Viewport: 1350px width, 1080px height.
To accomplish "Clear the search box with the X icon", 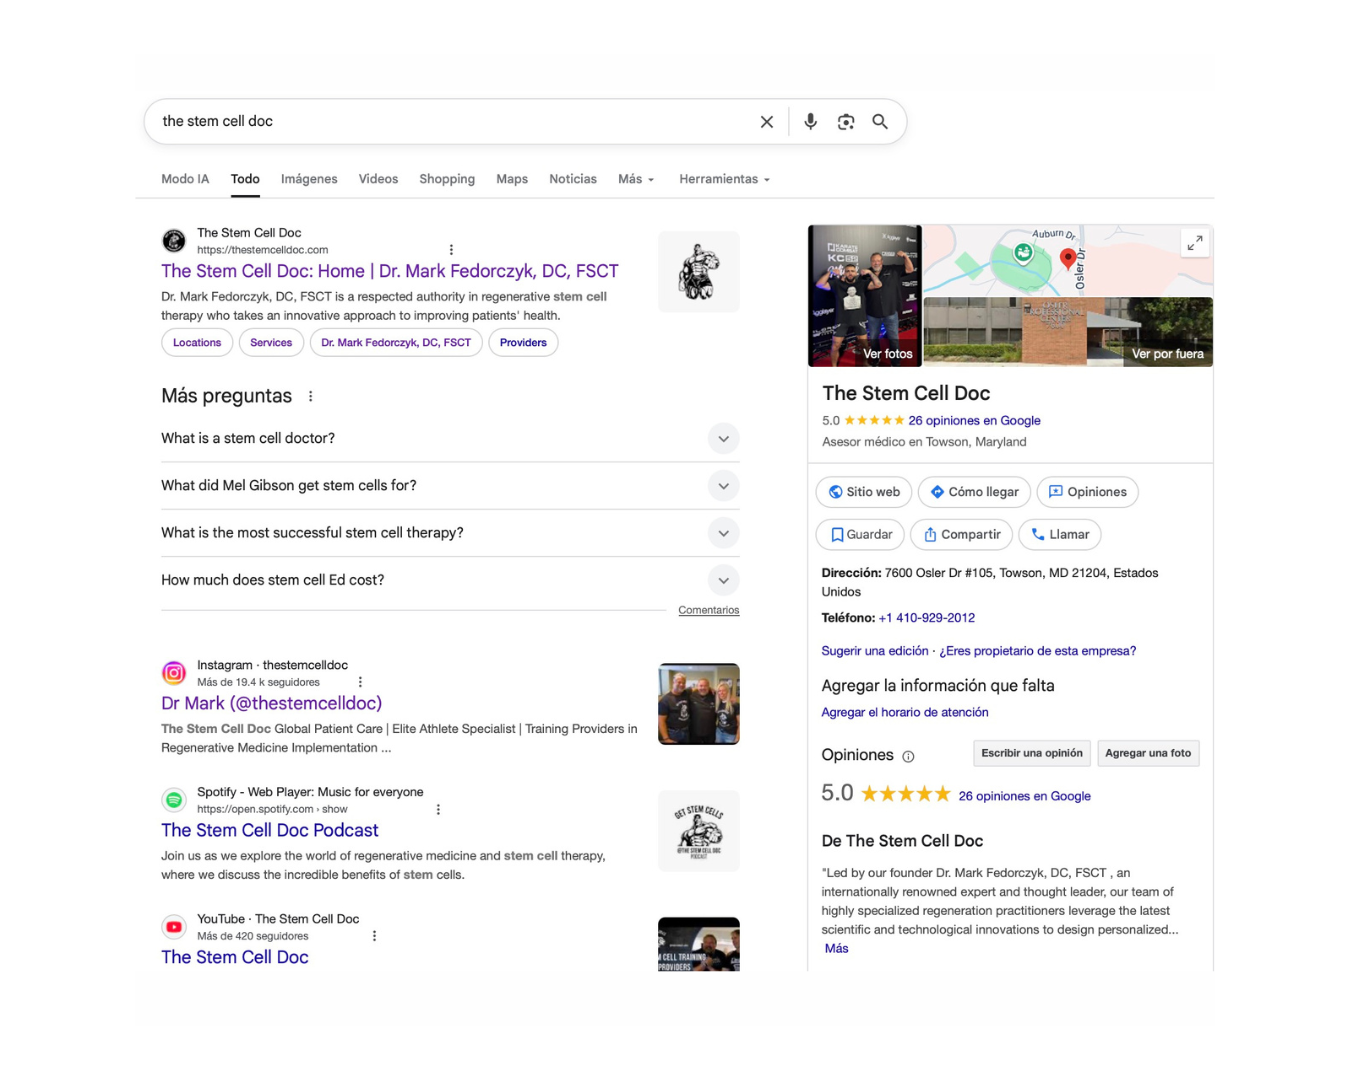I will (x=767, y=122).
